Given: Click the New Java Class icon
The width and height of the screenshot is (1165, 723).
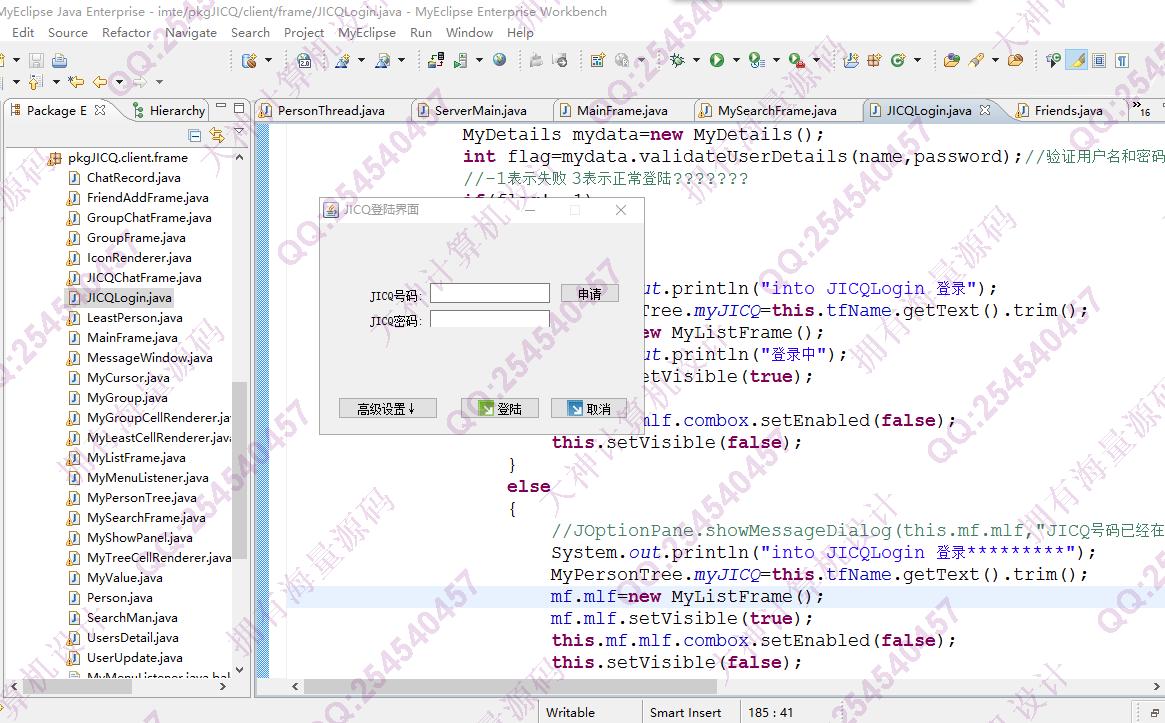Looking at the screenshot, I should [898, 60].
